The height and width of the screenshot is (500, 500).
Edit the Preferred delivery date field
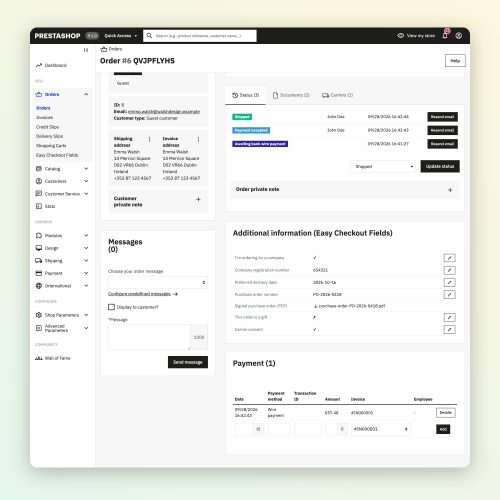(x=449, y=282)
